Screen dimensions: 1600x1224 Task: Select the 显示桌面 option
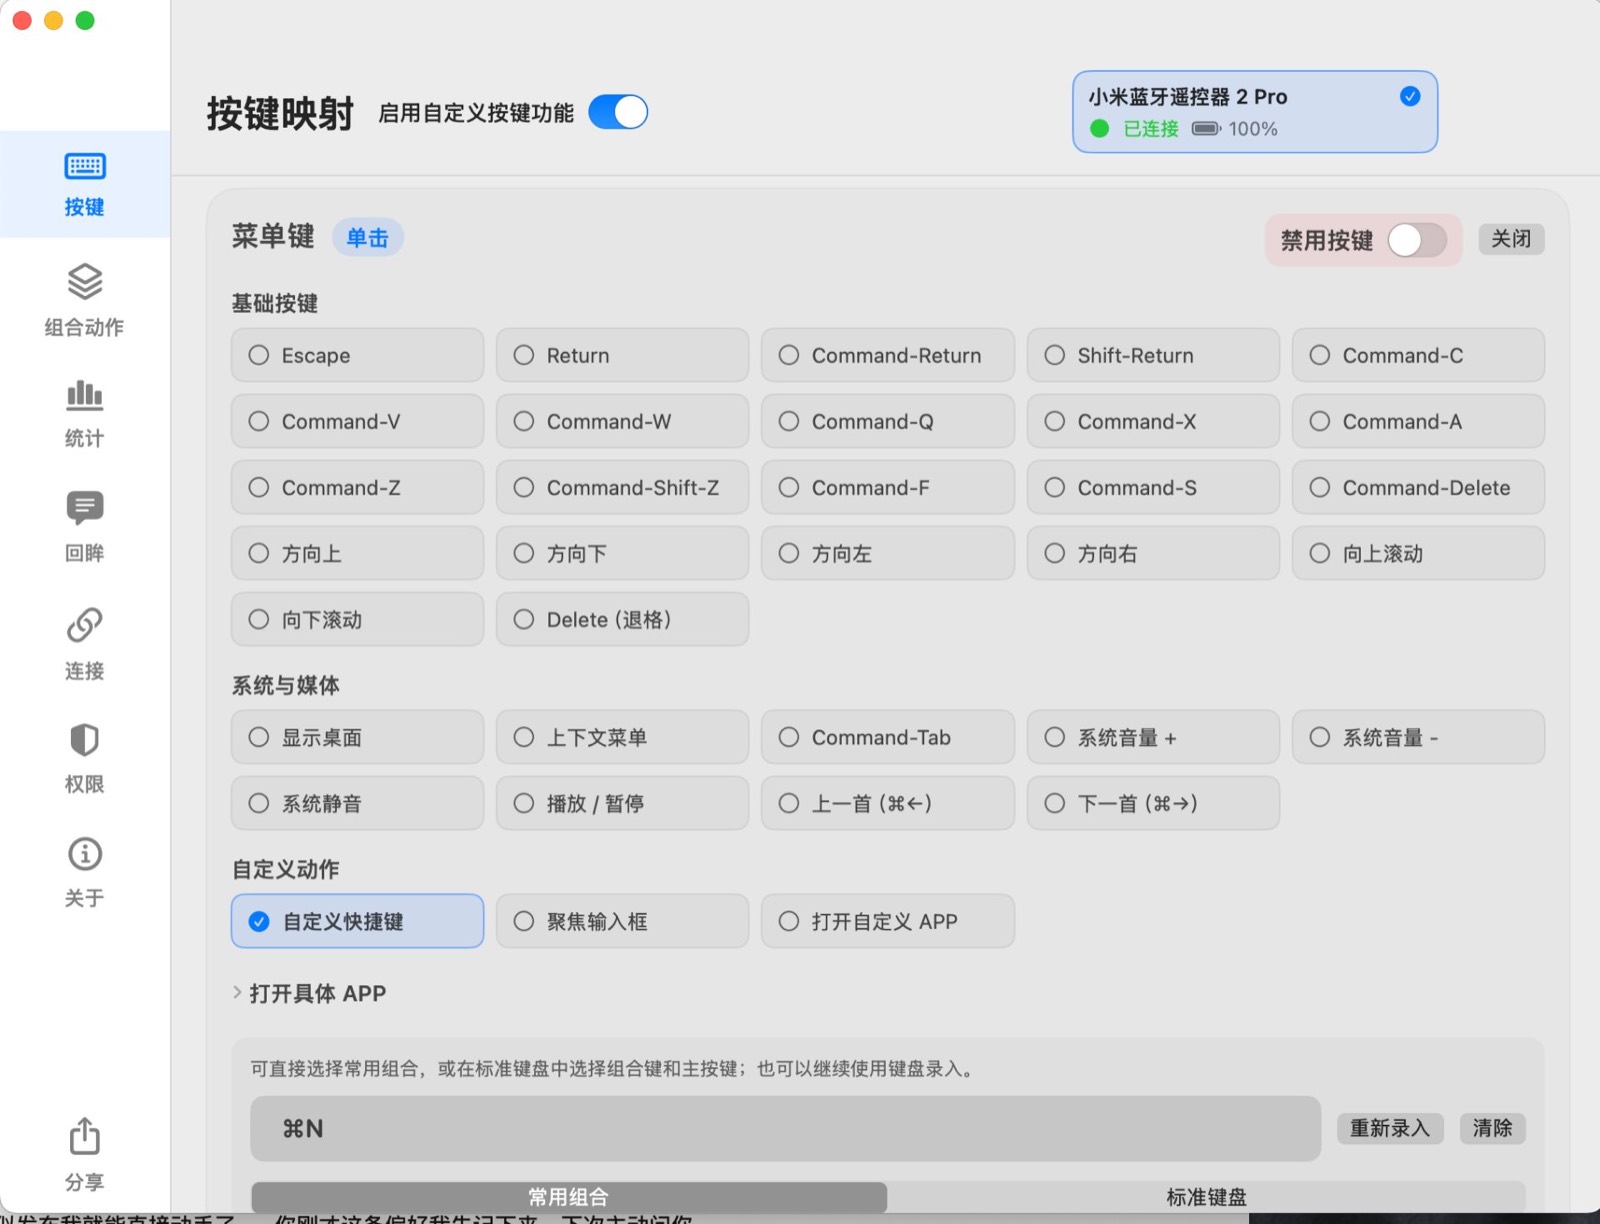[357, 737]
